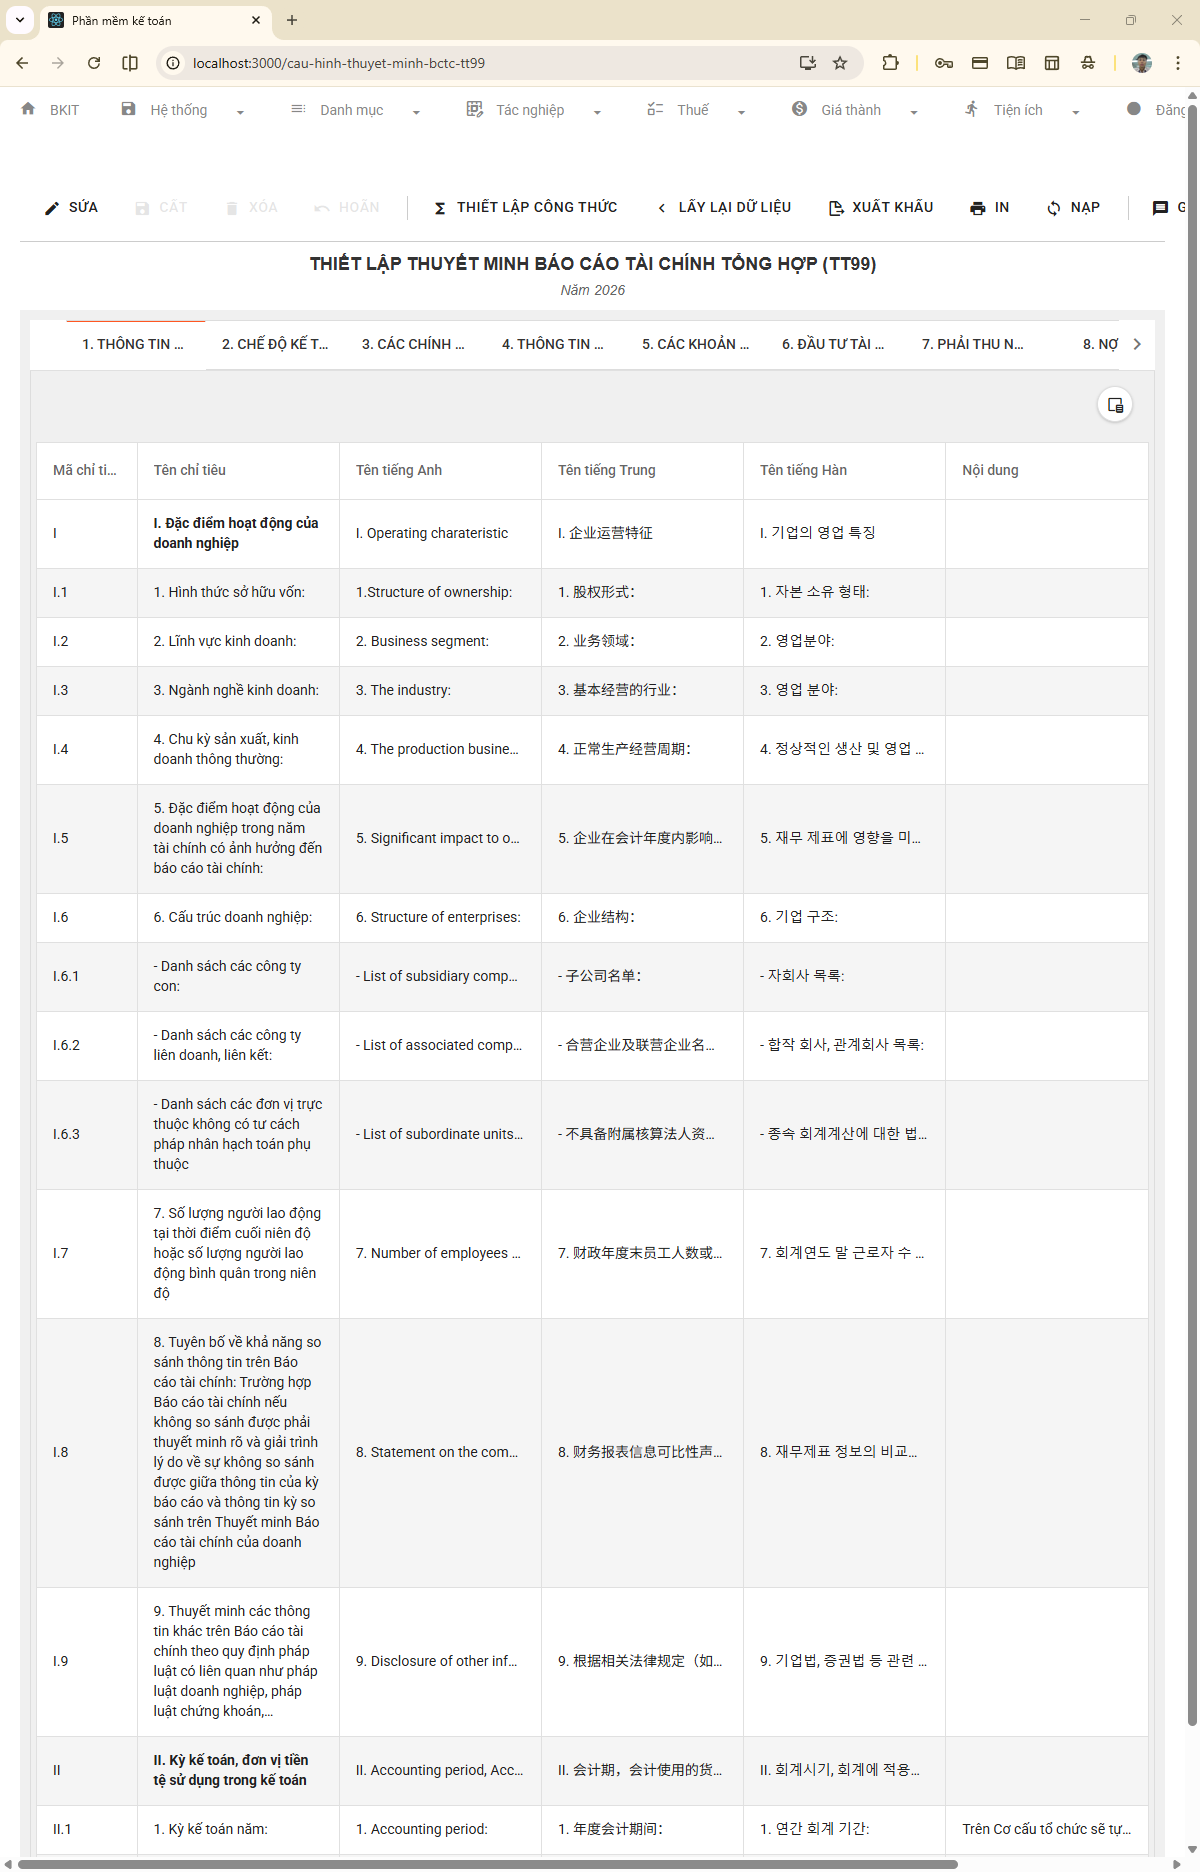Click XUẤT KHẨU export button

tap(881, 207)
